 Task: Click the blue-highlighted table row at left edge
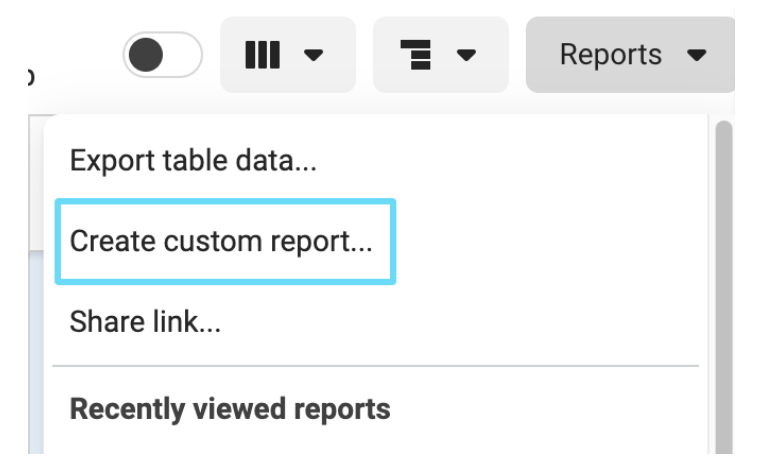pos(36,352)
